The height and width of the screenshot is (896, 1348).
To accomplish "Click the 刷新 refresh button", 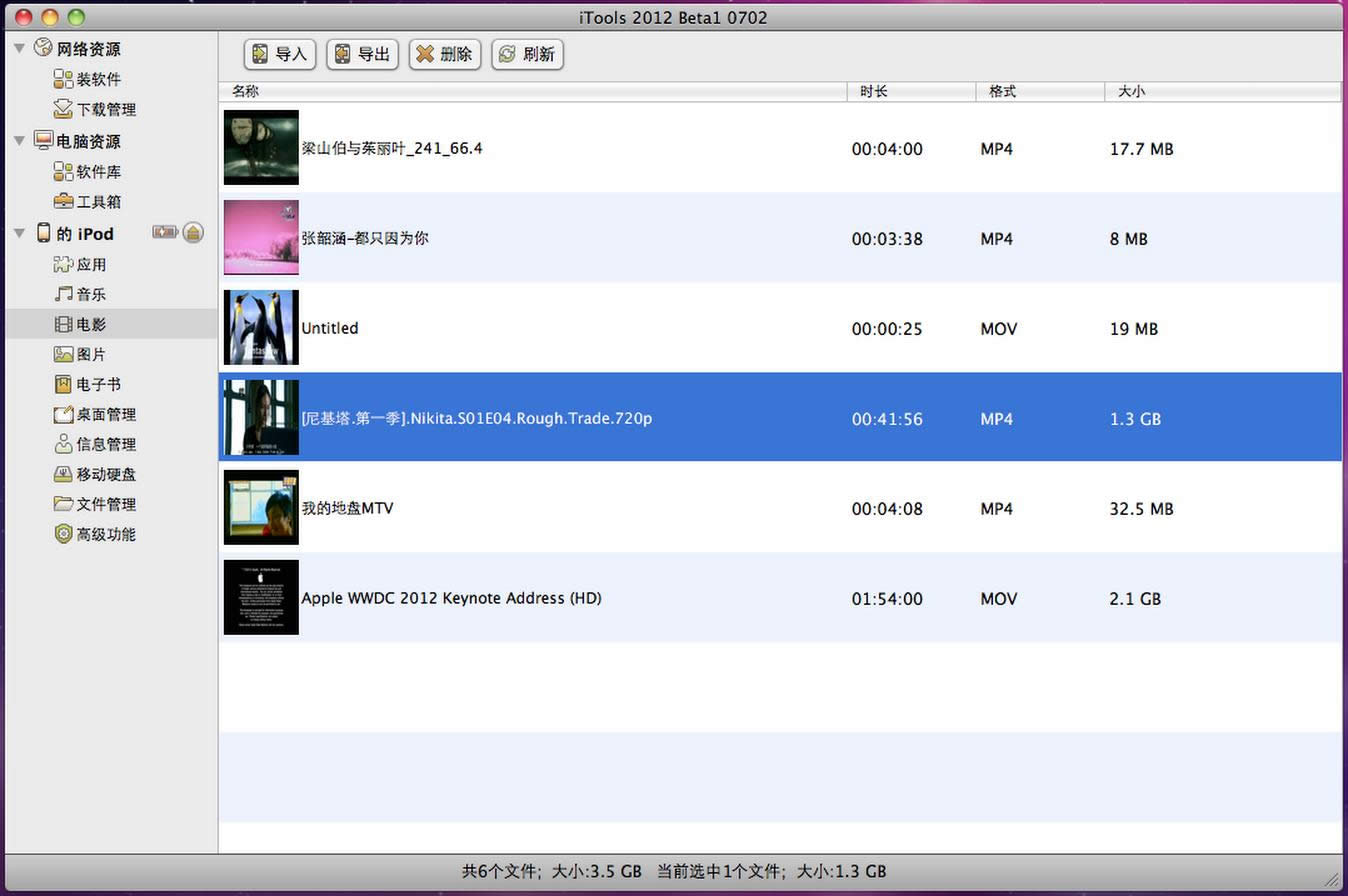I will pos(527,54).
